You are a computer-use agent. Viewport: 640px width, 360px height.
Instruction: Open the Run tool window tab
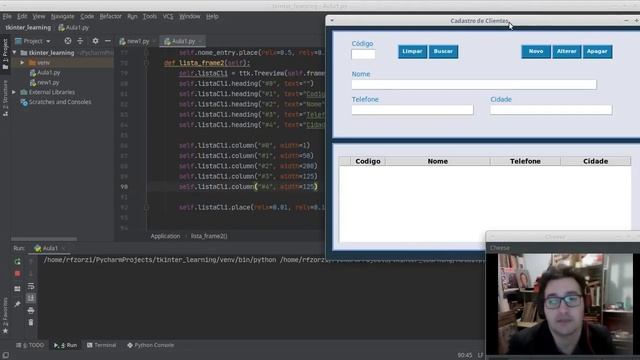(x=65, y=345)
